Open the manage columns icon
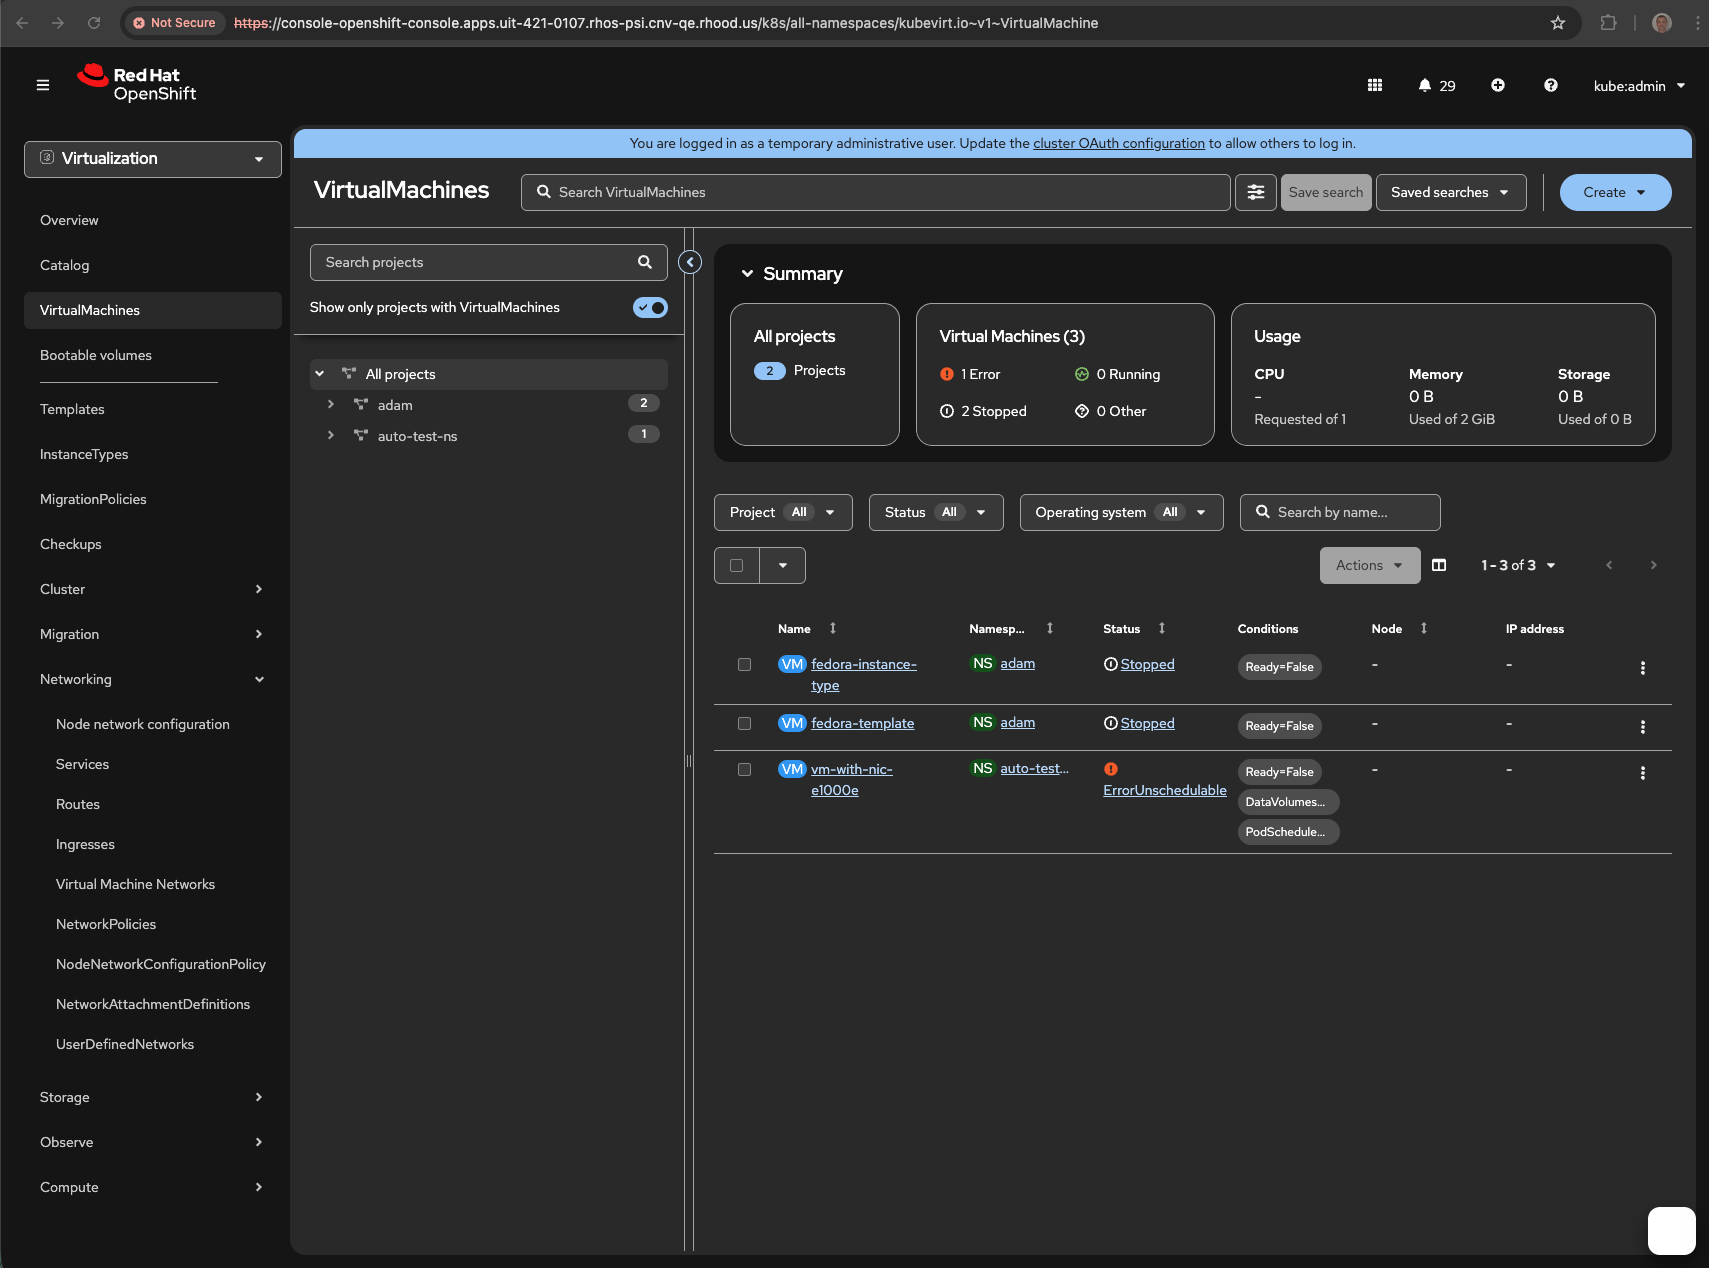This screenshot has height=1268, width=1709. point(1439,565)
